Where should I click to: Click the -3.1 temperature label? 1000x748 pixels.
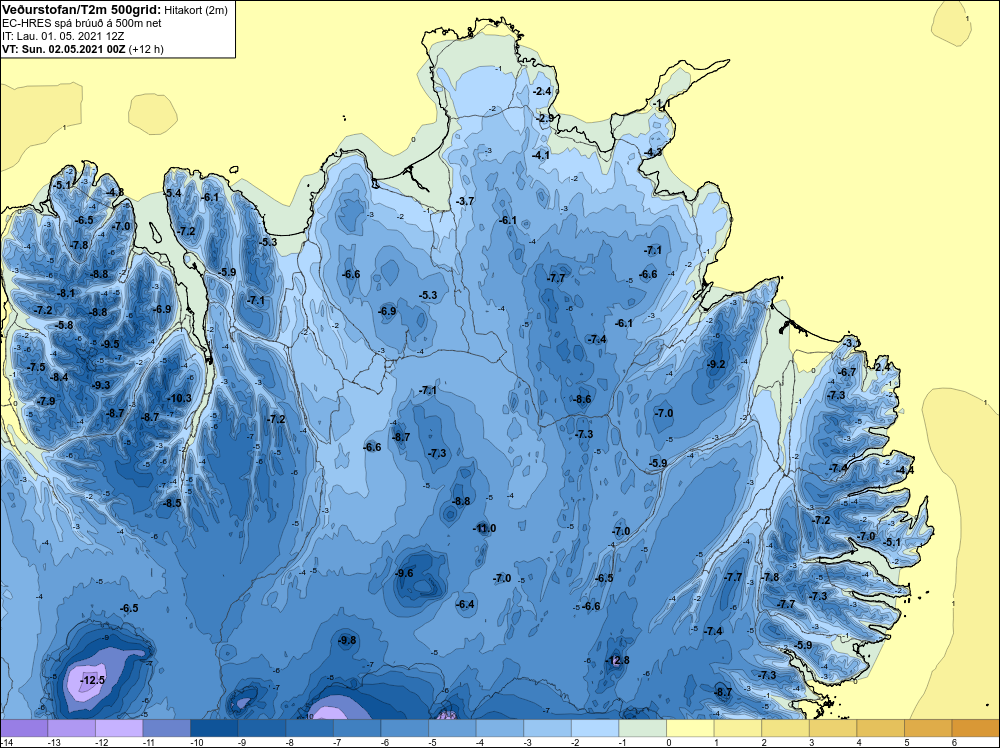[851, 343]
